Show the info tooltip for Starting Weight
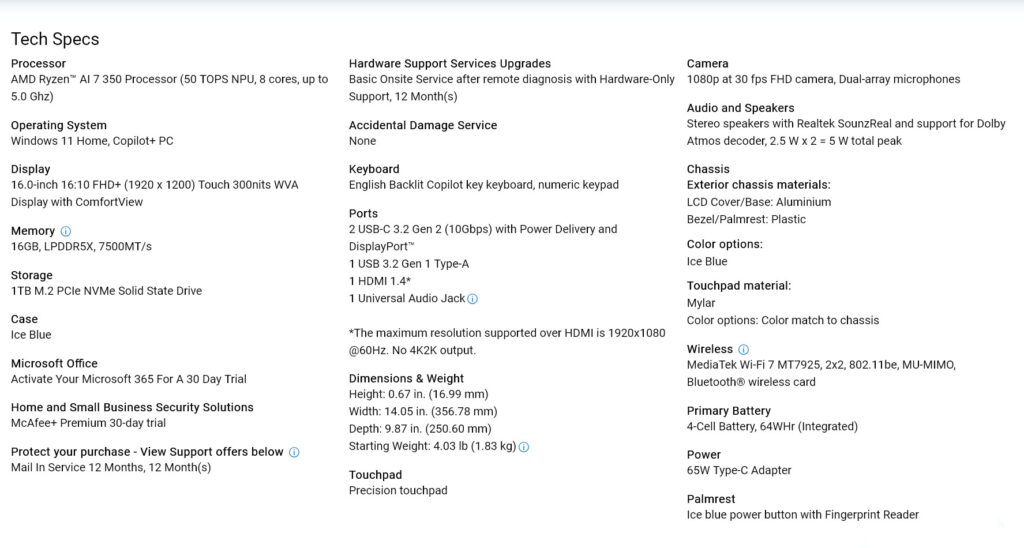This screenshot has width=1024, height=548. pyautogui.click(x=524, y=447)
